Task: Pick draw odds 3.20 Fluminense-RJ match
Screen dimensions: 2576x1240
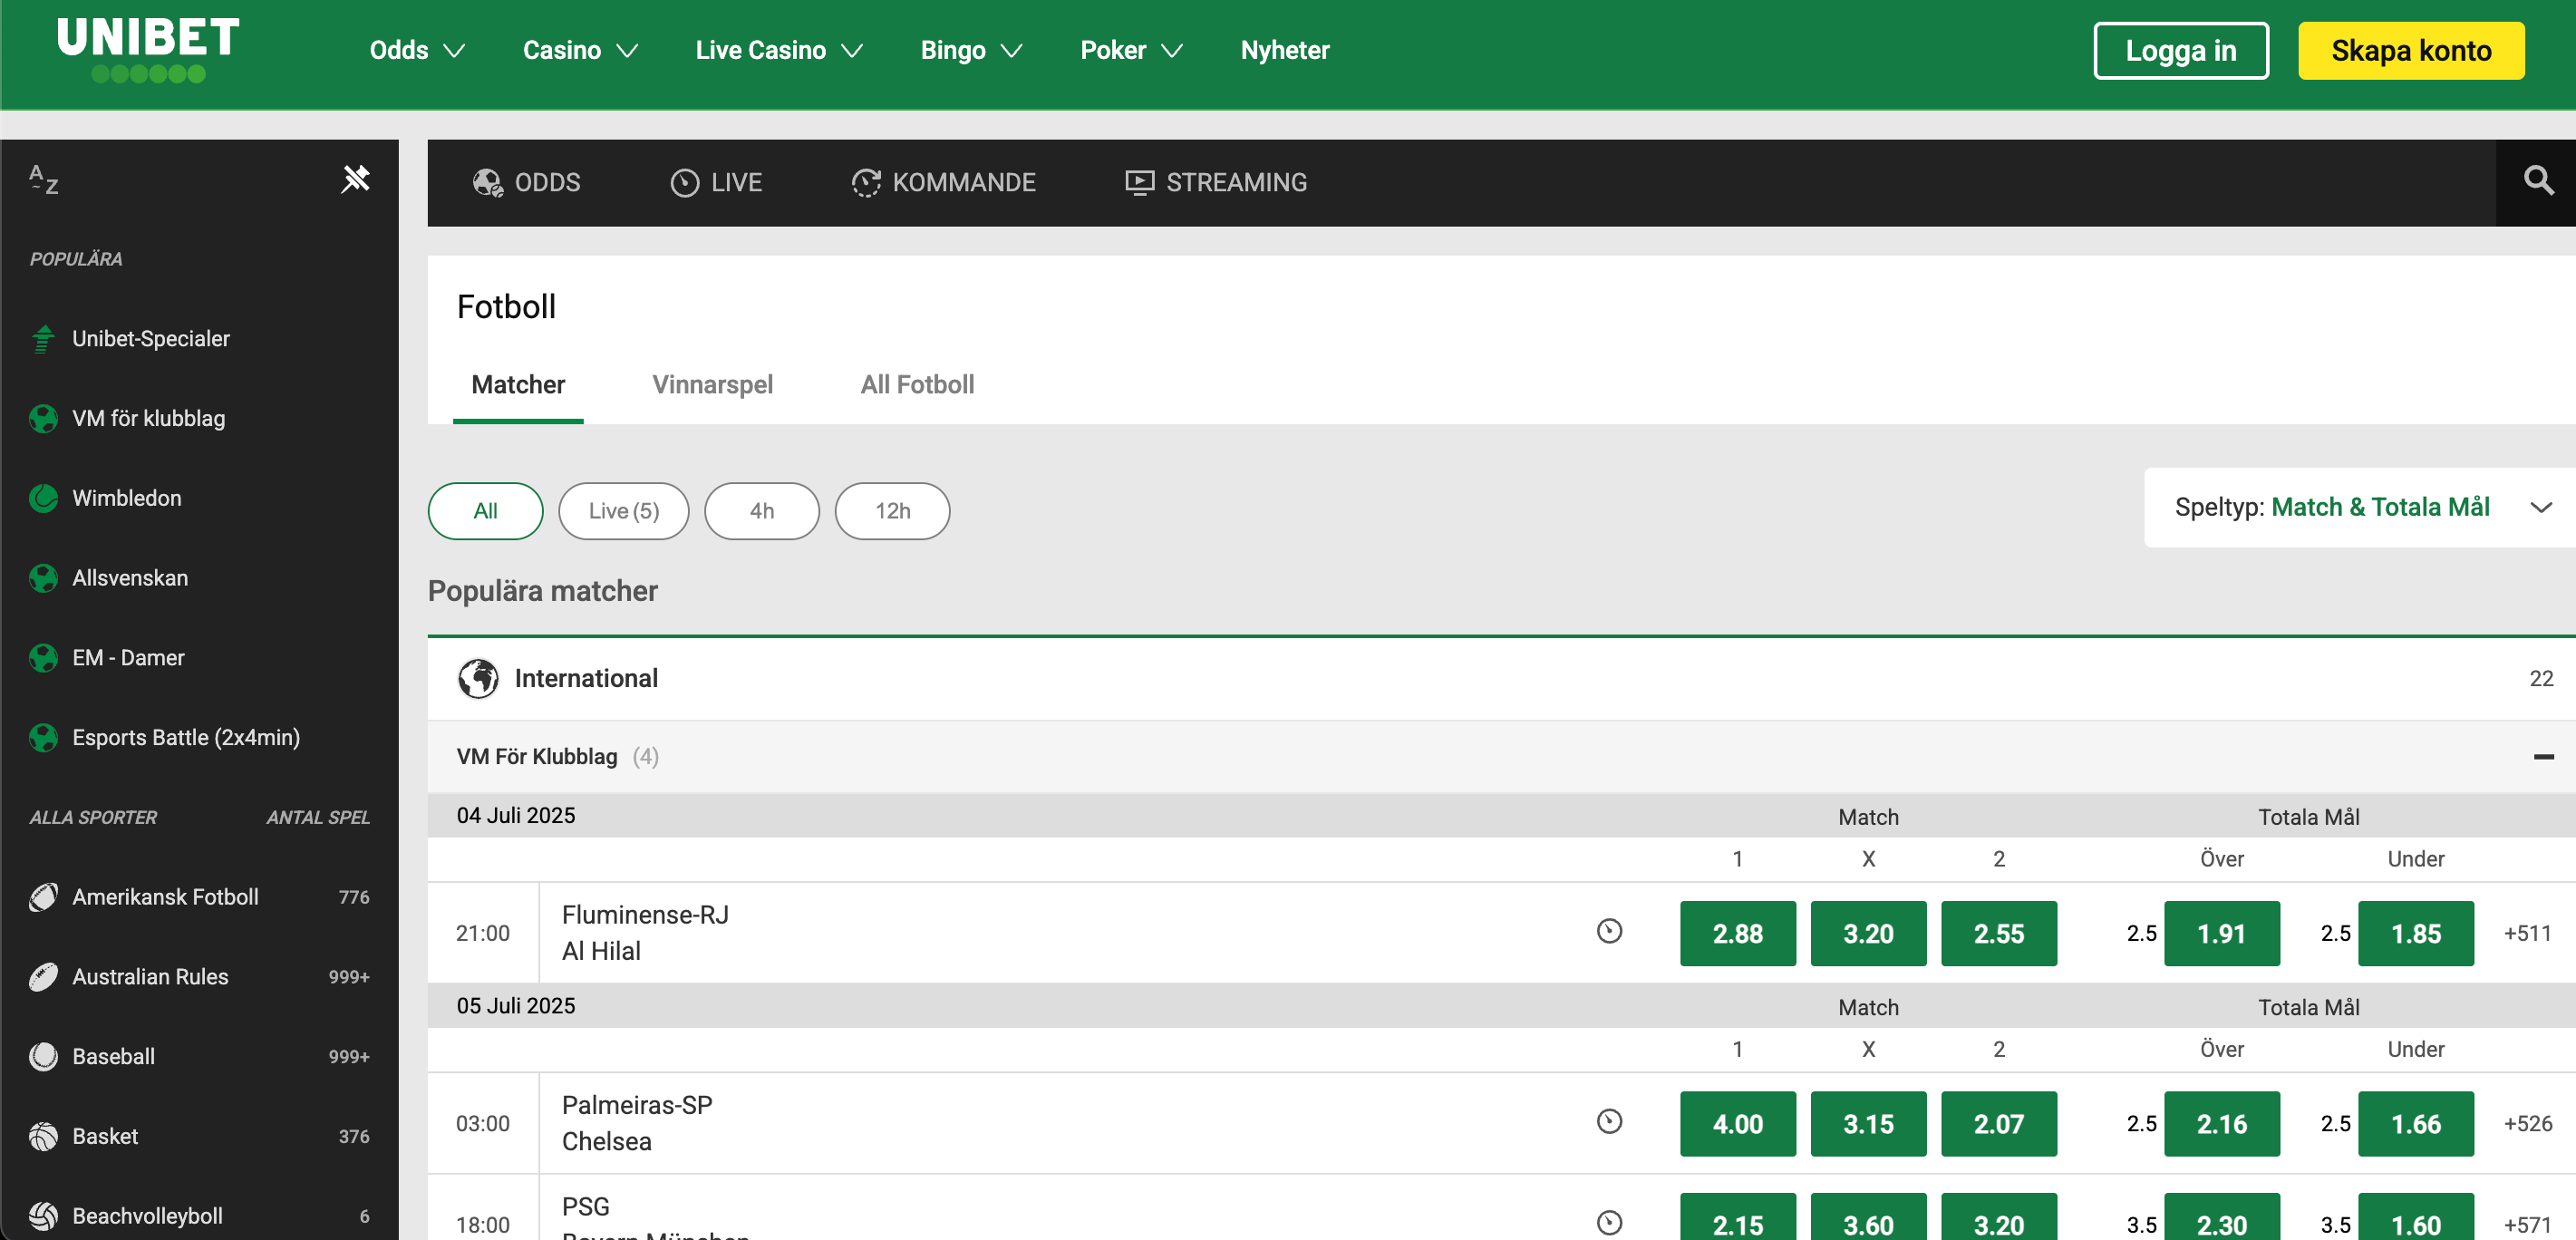Action: point(1868,933)
